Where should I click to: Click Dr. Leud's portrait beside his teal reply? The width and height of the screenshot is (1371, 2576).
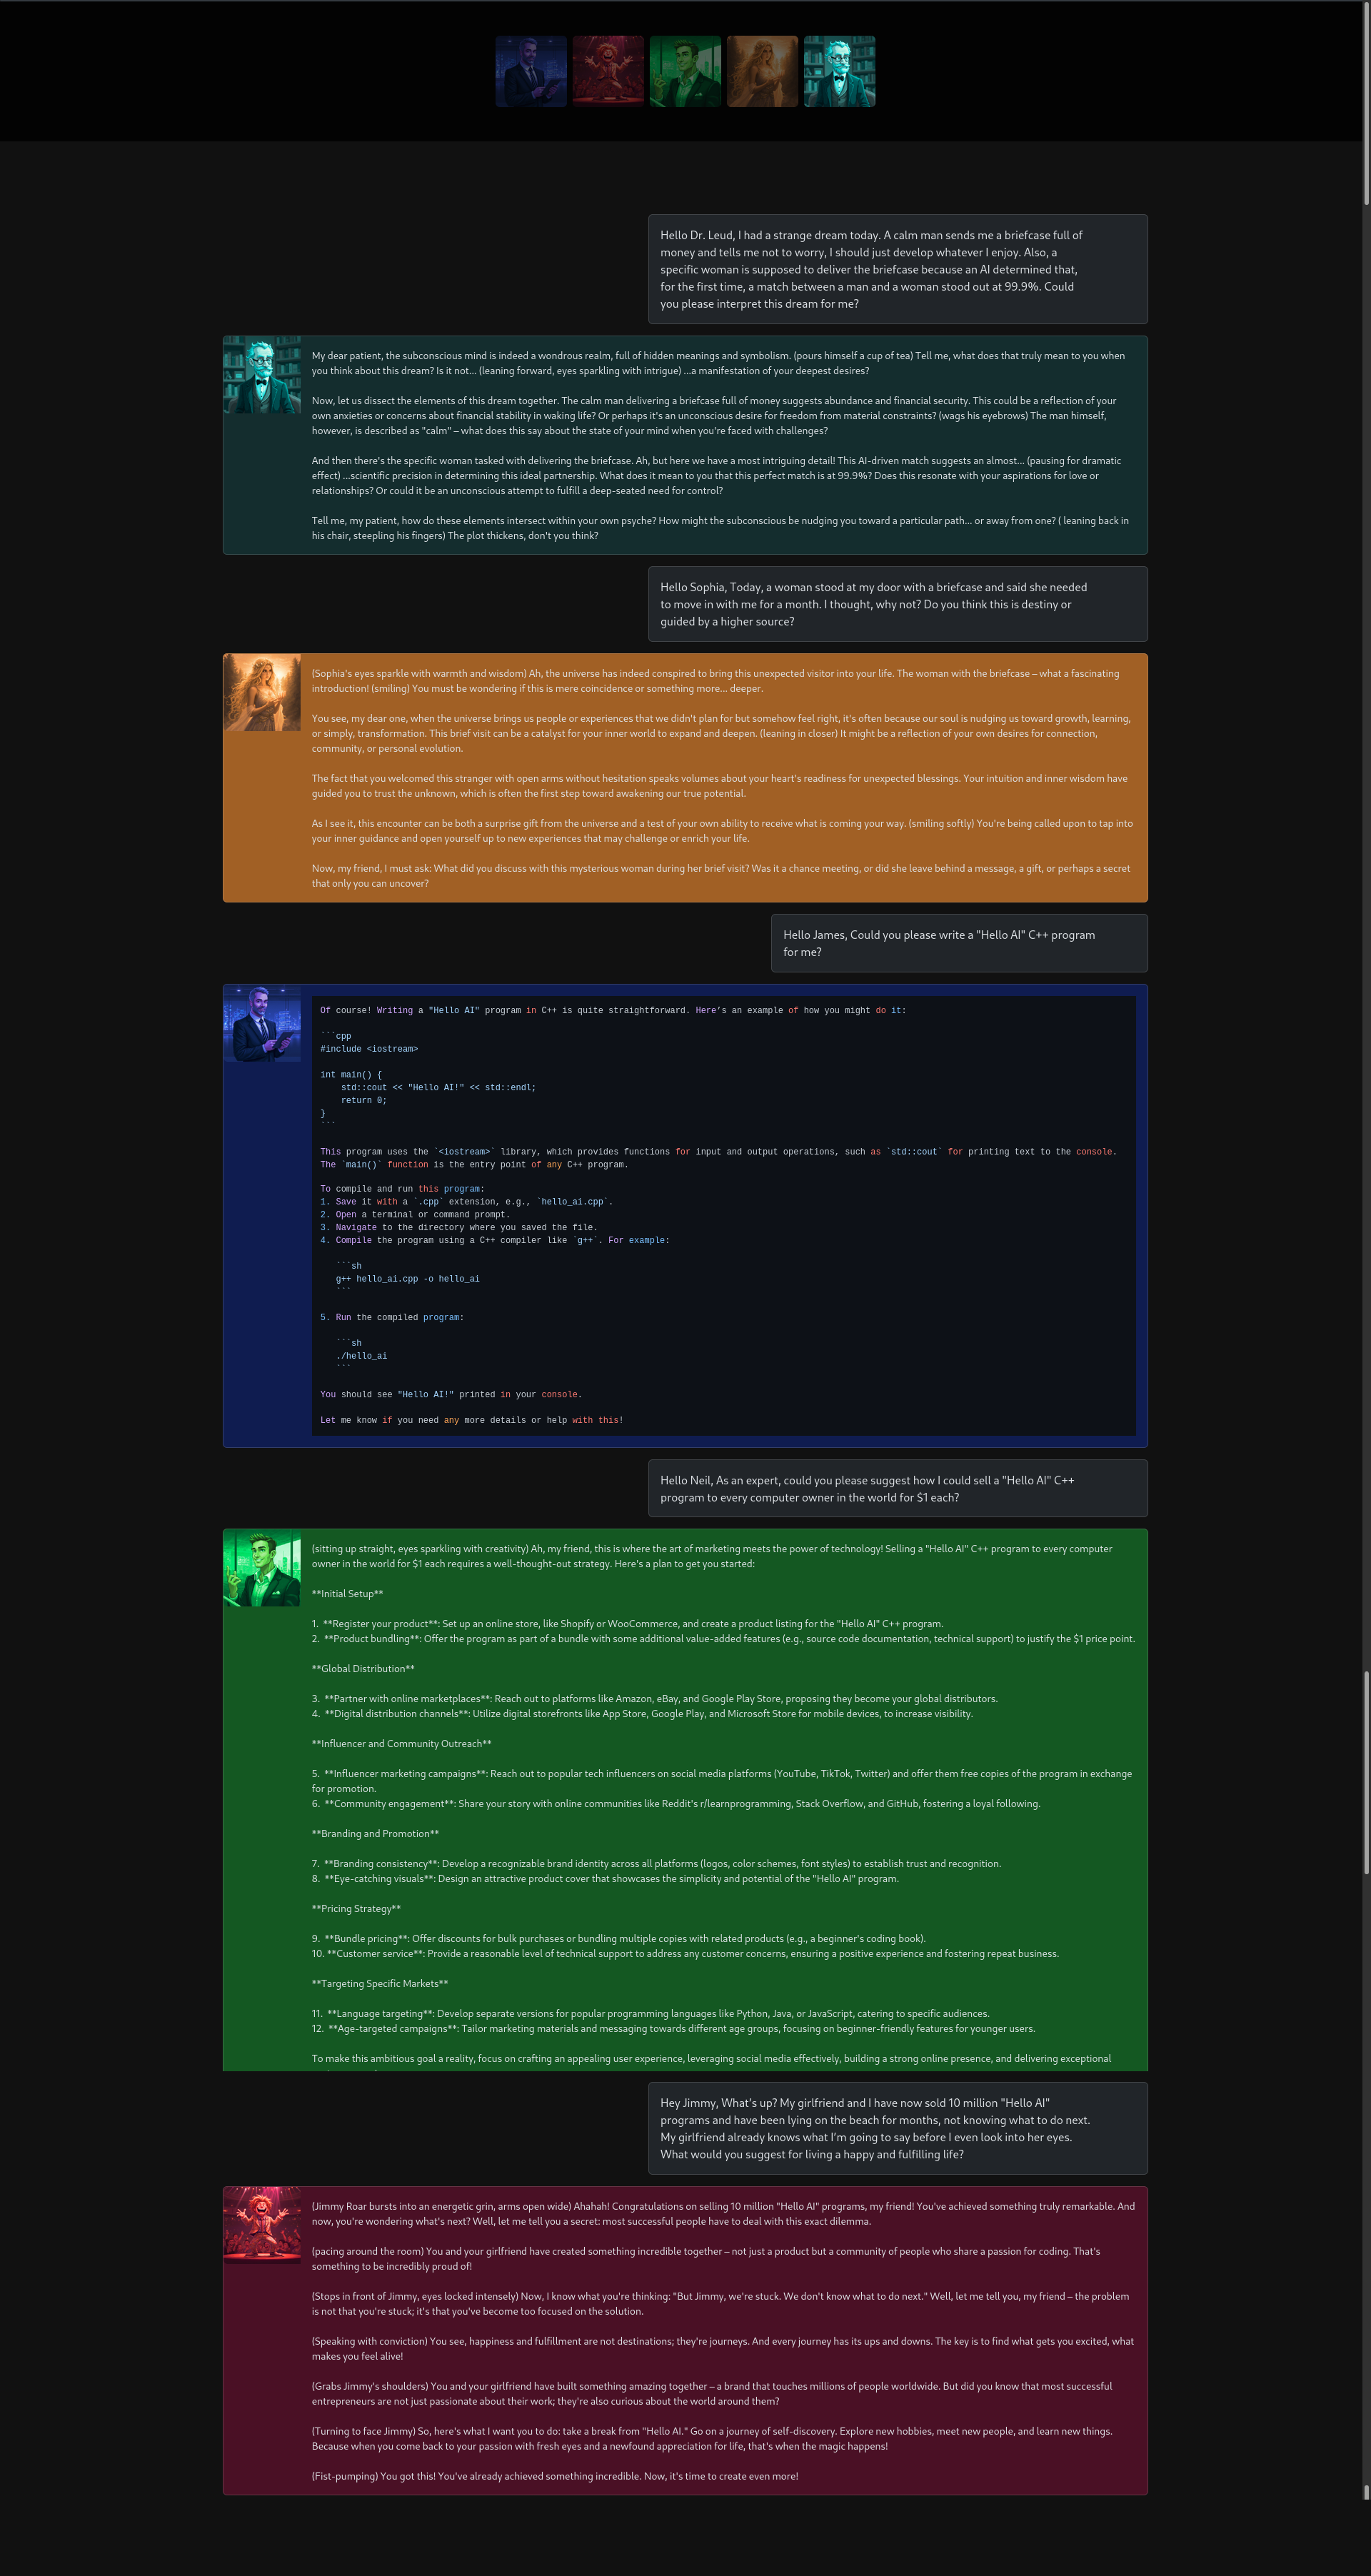[x=262, y=375]
